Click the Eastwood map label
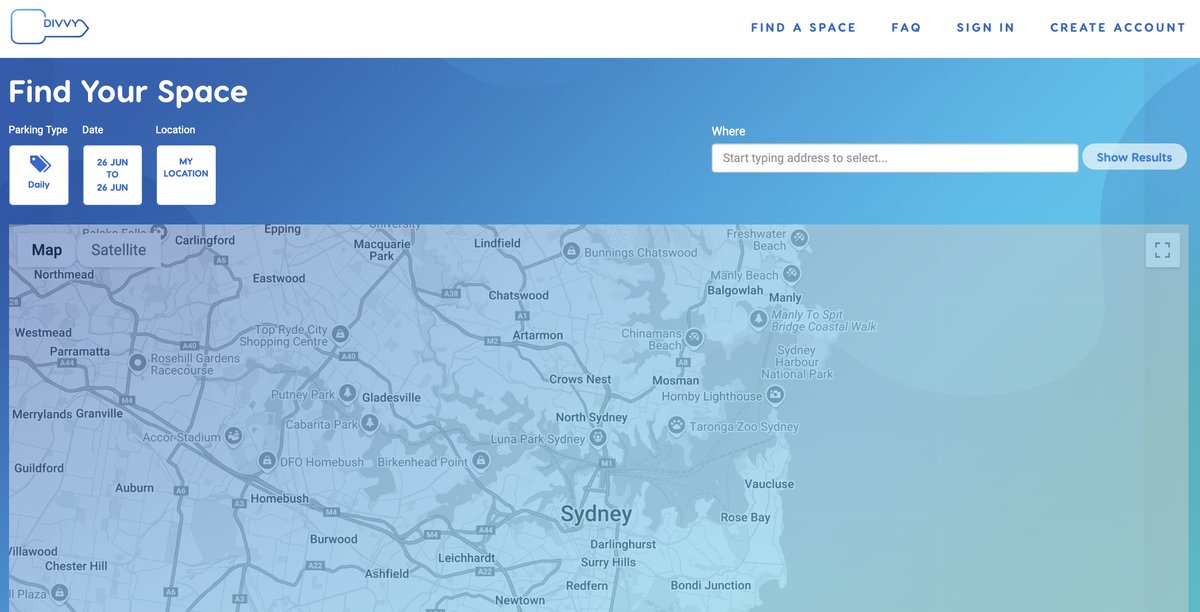Viewport: 1200px width, 612px height. 279,278
